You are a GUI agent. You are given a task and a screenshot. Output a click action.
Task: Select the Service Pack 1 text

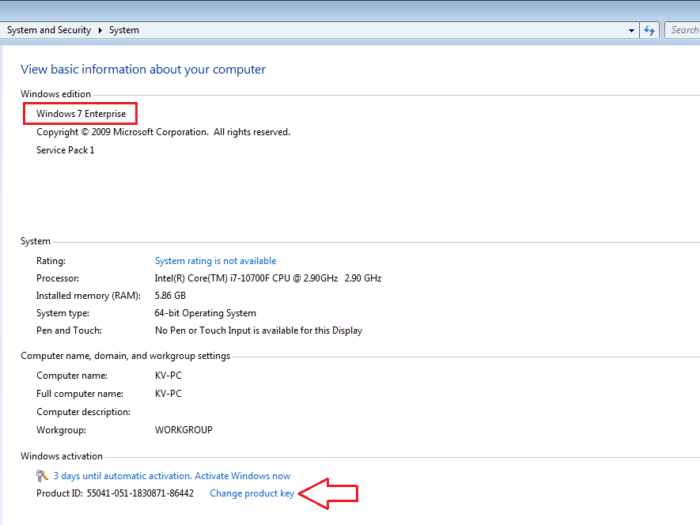(65, 150)
